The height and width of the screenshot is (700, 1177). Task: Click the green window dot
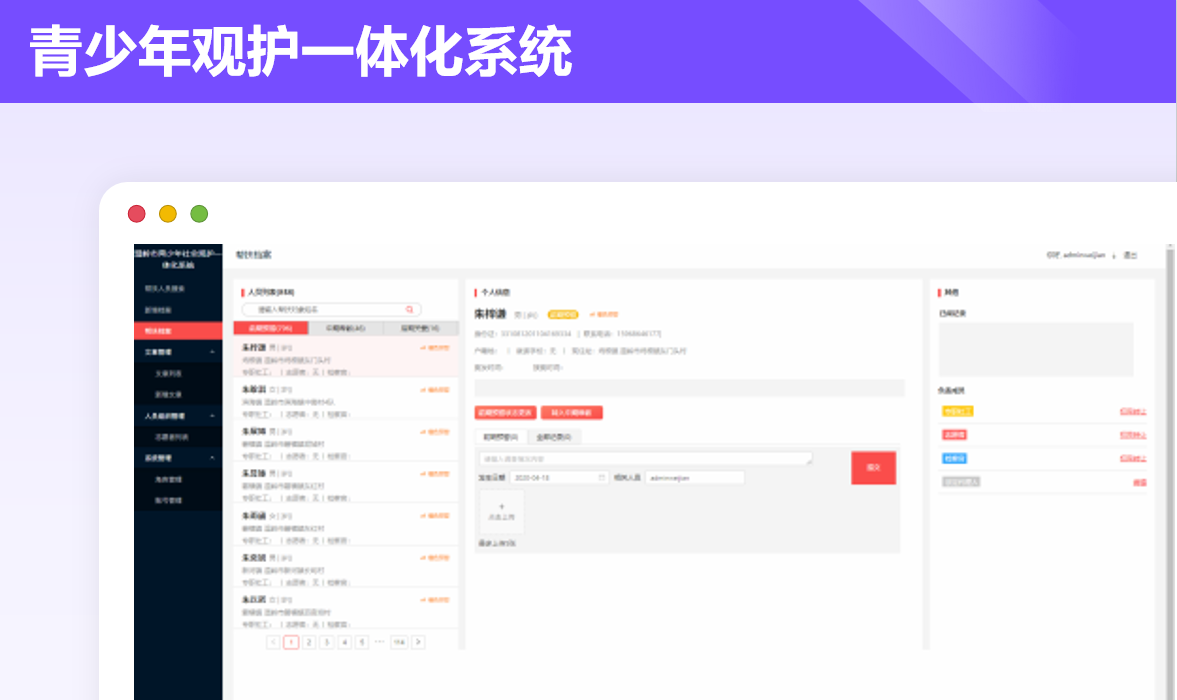(x=199, y=214)
